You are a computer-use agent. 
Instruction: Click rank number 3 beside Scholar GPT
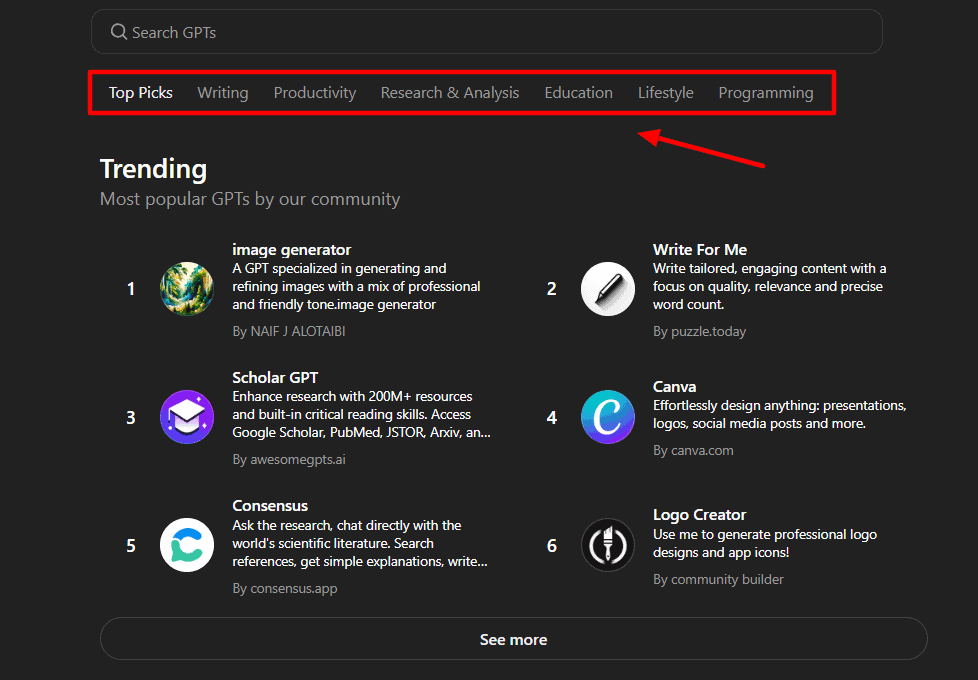(131, 417)
